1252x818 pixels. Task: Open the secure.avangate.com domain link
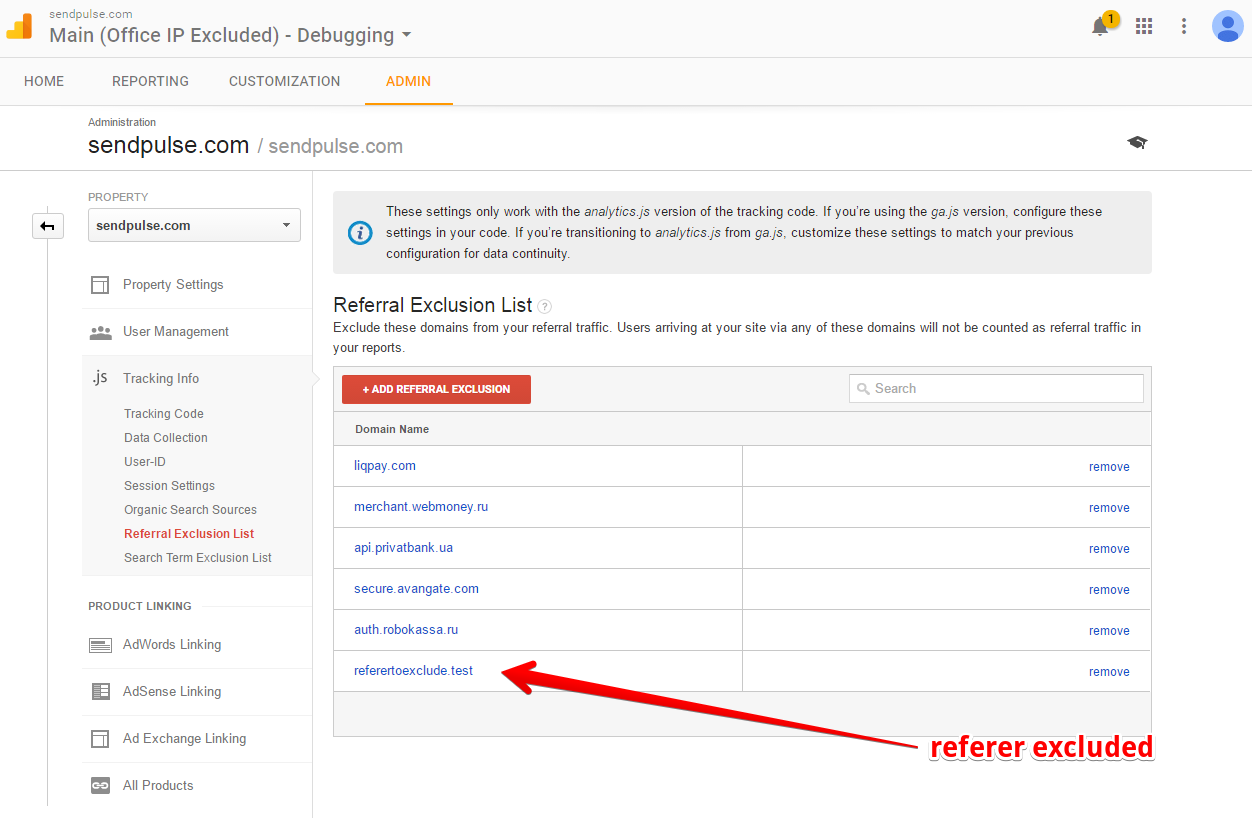pos(416,589)
